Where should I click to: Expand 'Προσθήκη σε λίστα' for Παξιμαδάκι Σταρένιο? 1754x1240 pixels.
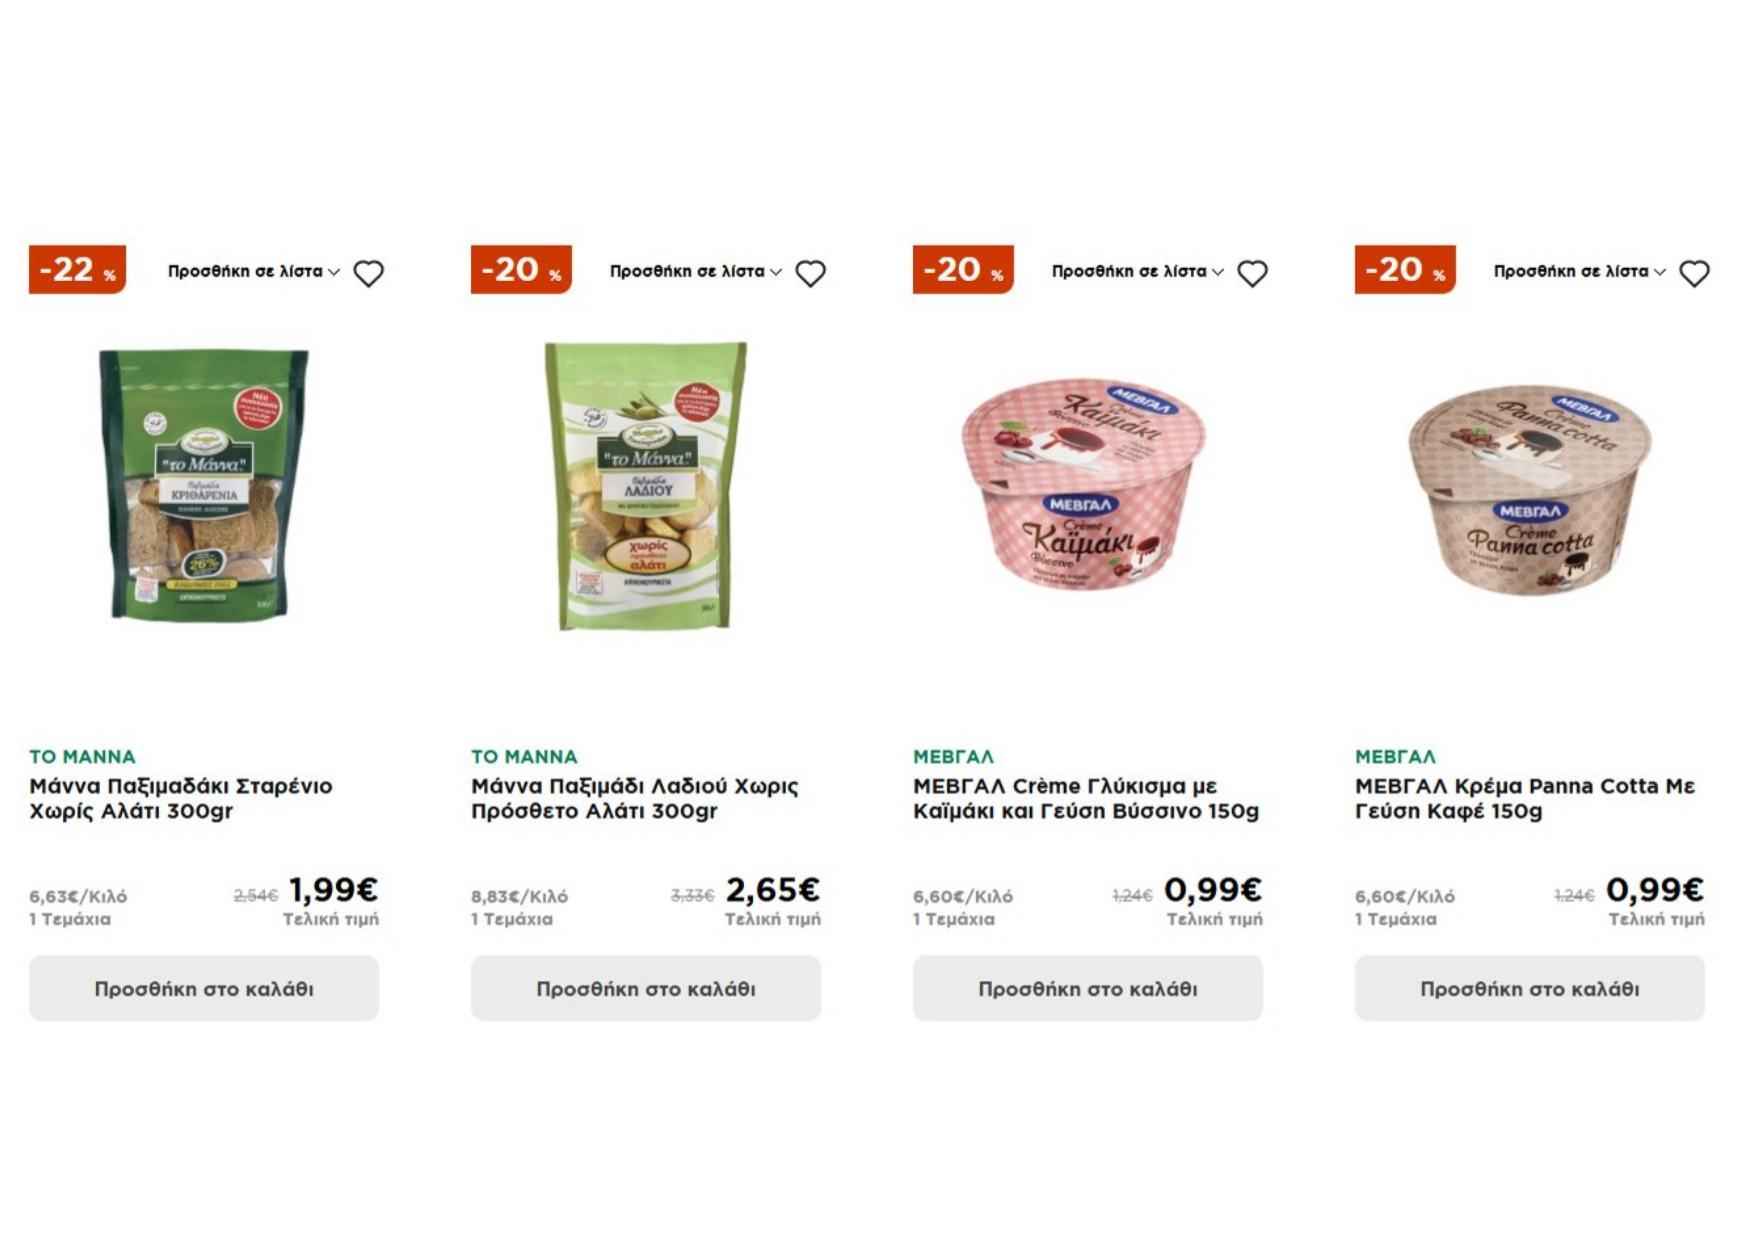(x=253, y=271)
